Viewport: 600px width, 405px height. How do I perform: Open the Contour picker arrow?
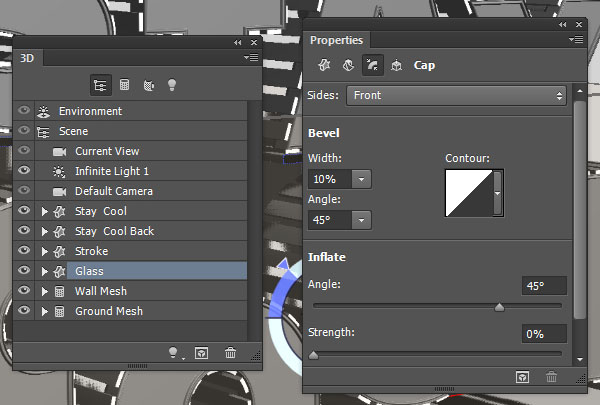[x=497, y=193]
